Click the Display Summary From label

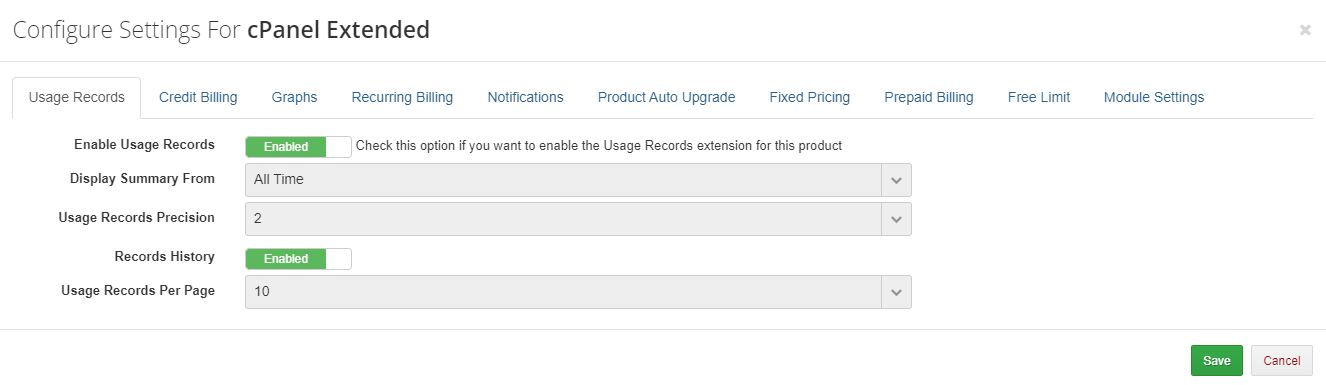142,179
